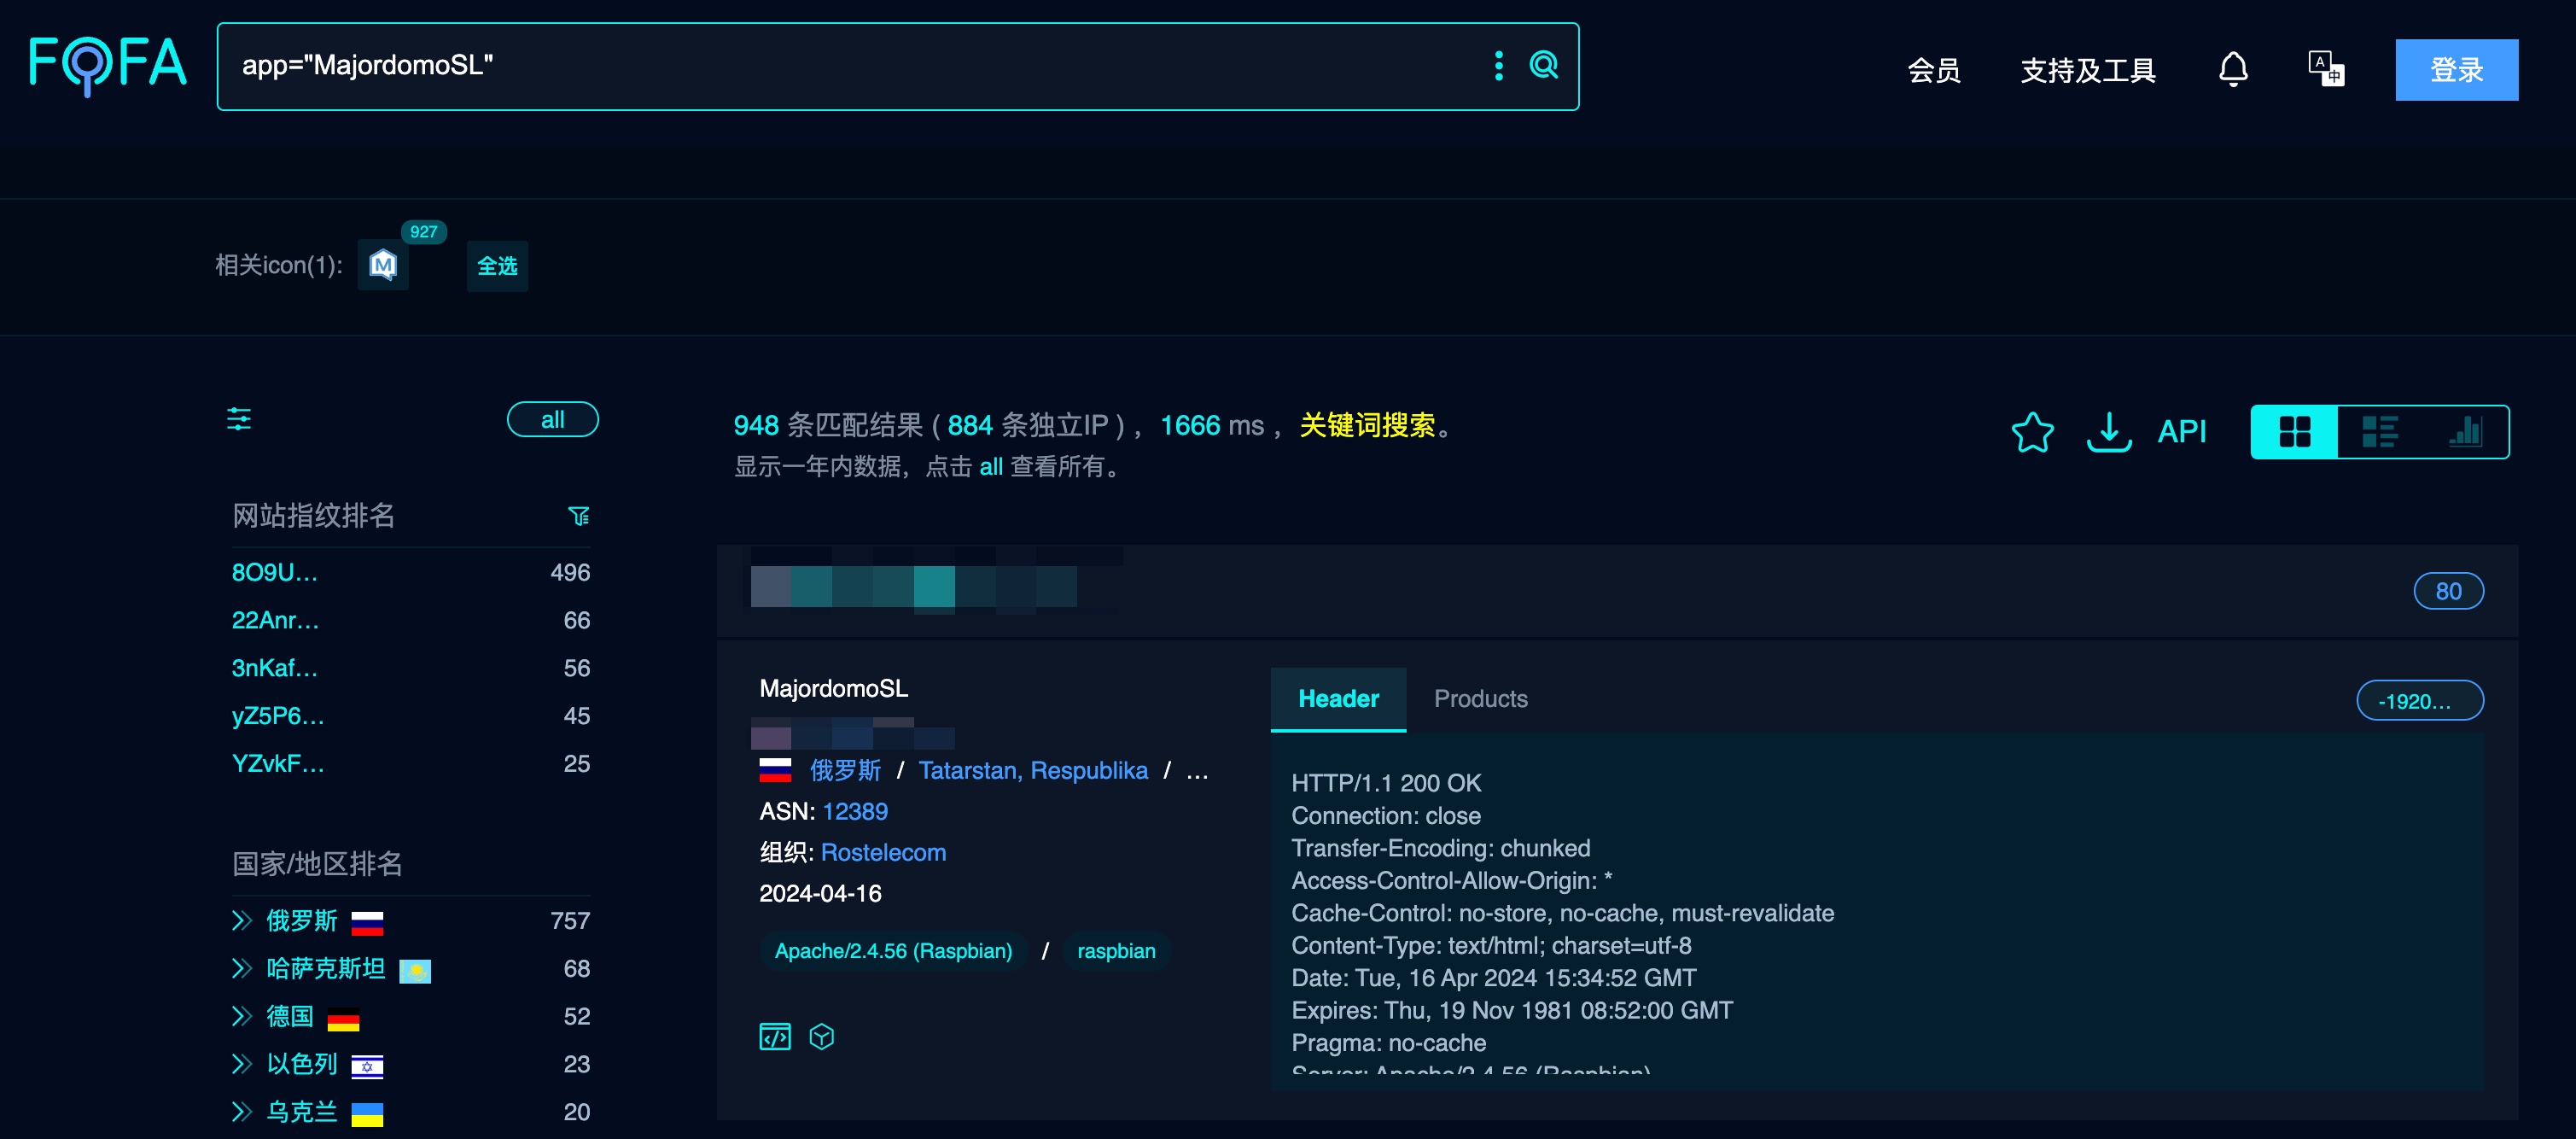2576x1139 pixels.
Task: Expand the 哈萨克斯坦 country entry
Action: pos(241,969)
